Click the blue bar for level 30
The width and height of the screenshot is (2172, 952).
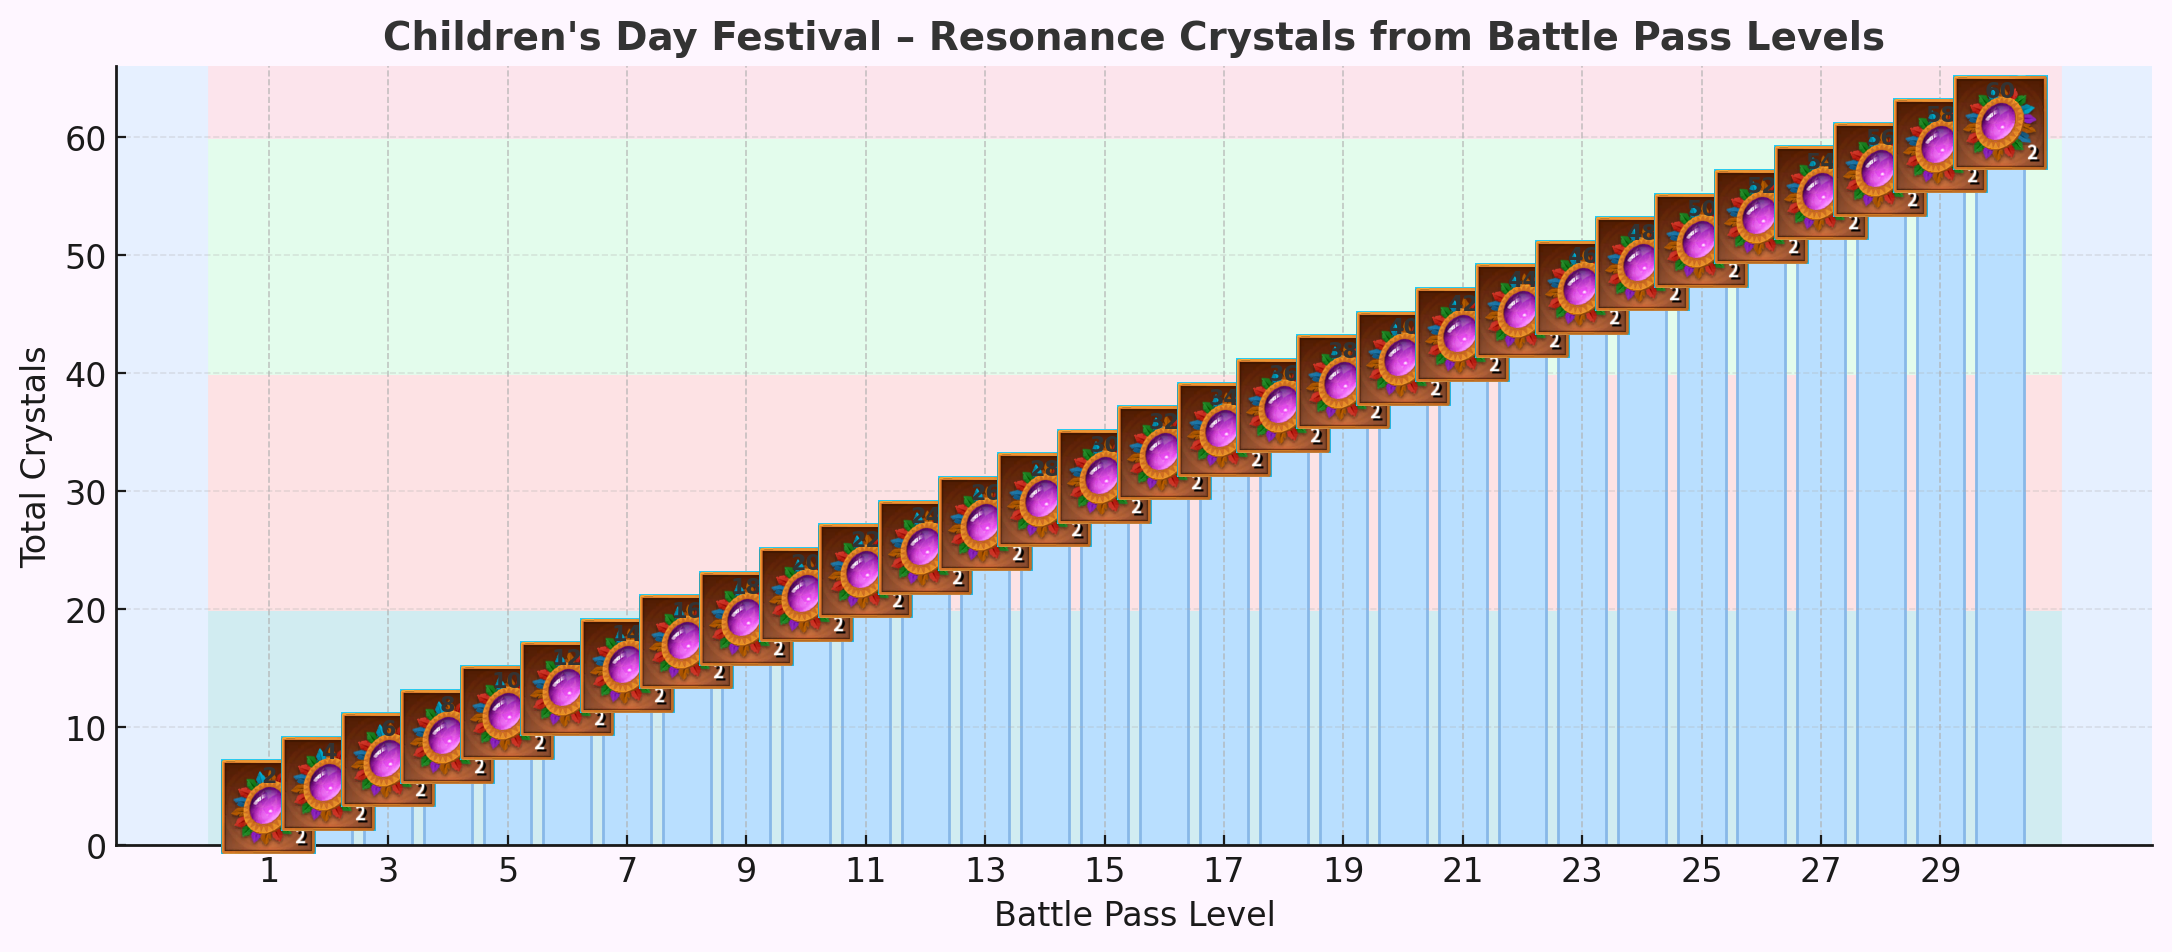tap(2000, 500)
